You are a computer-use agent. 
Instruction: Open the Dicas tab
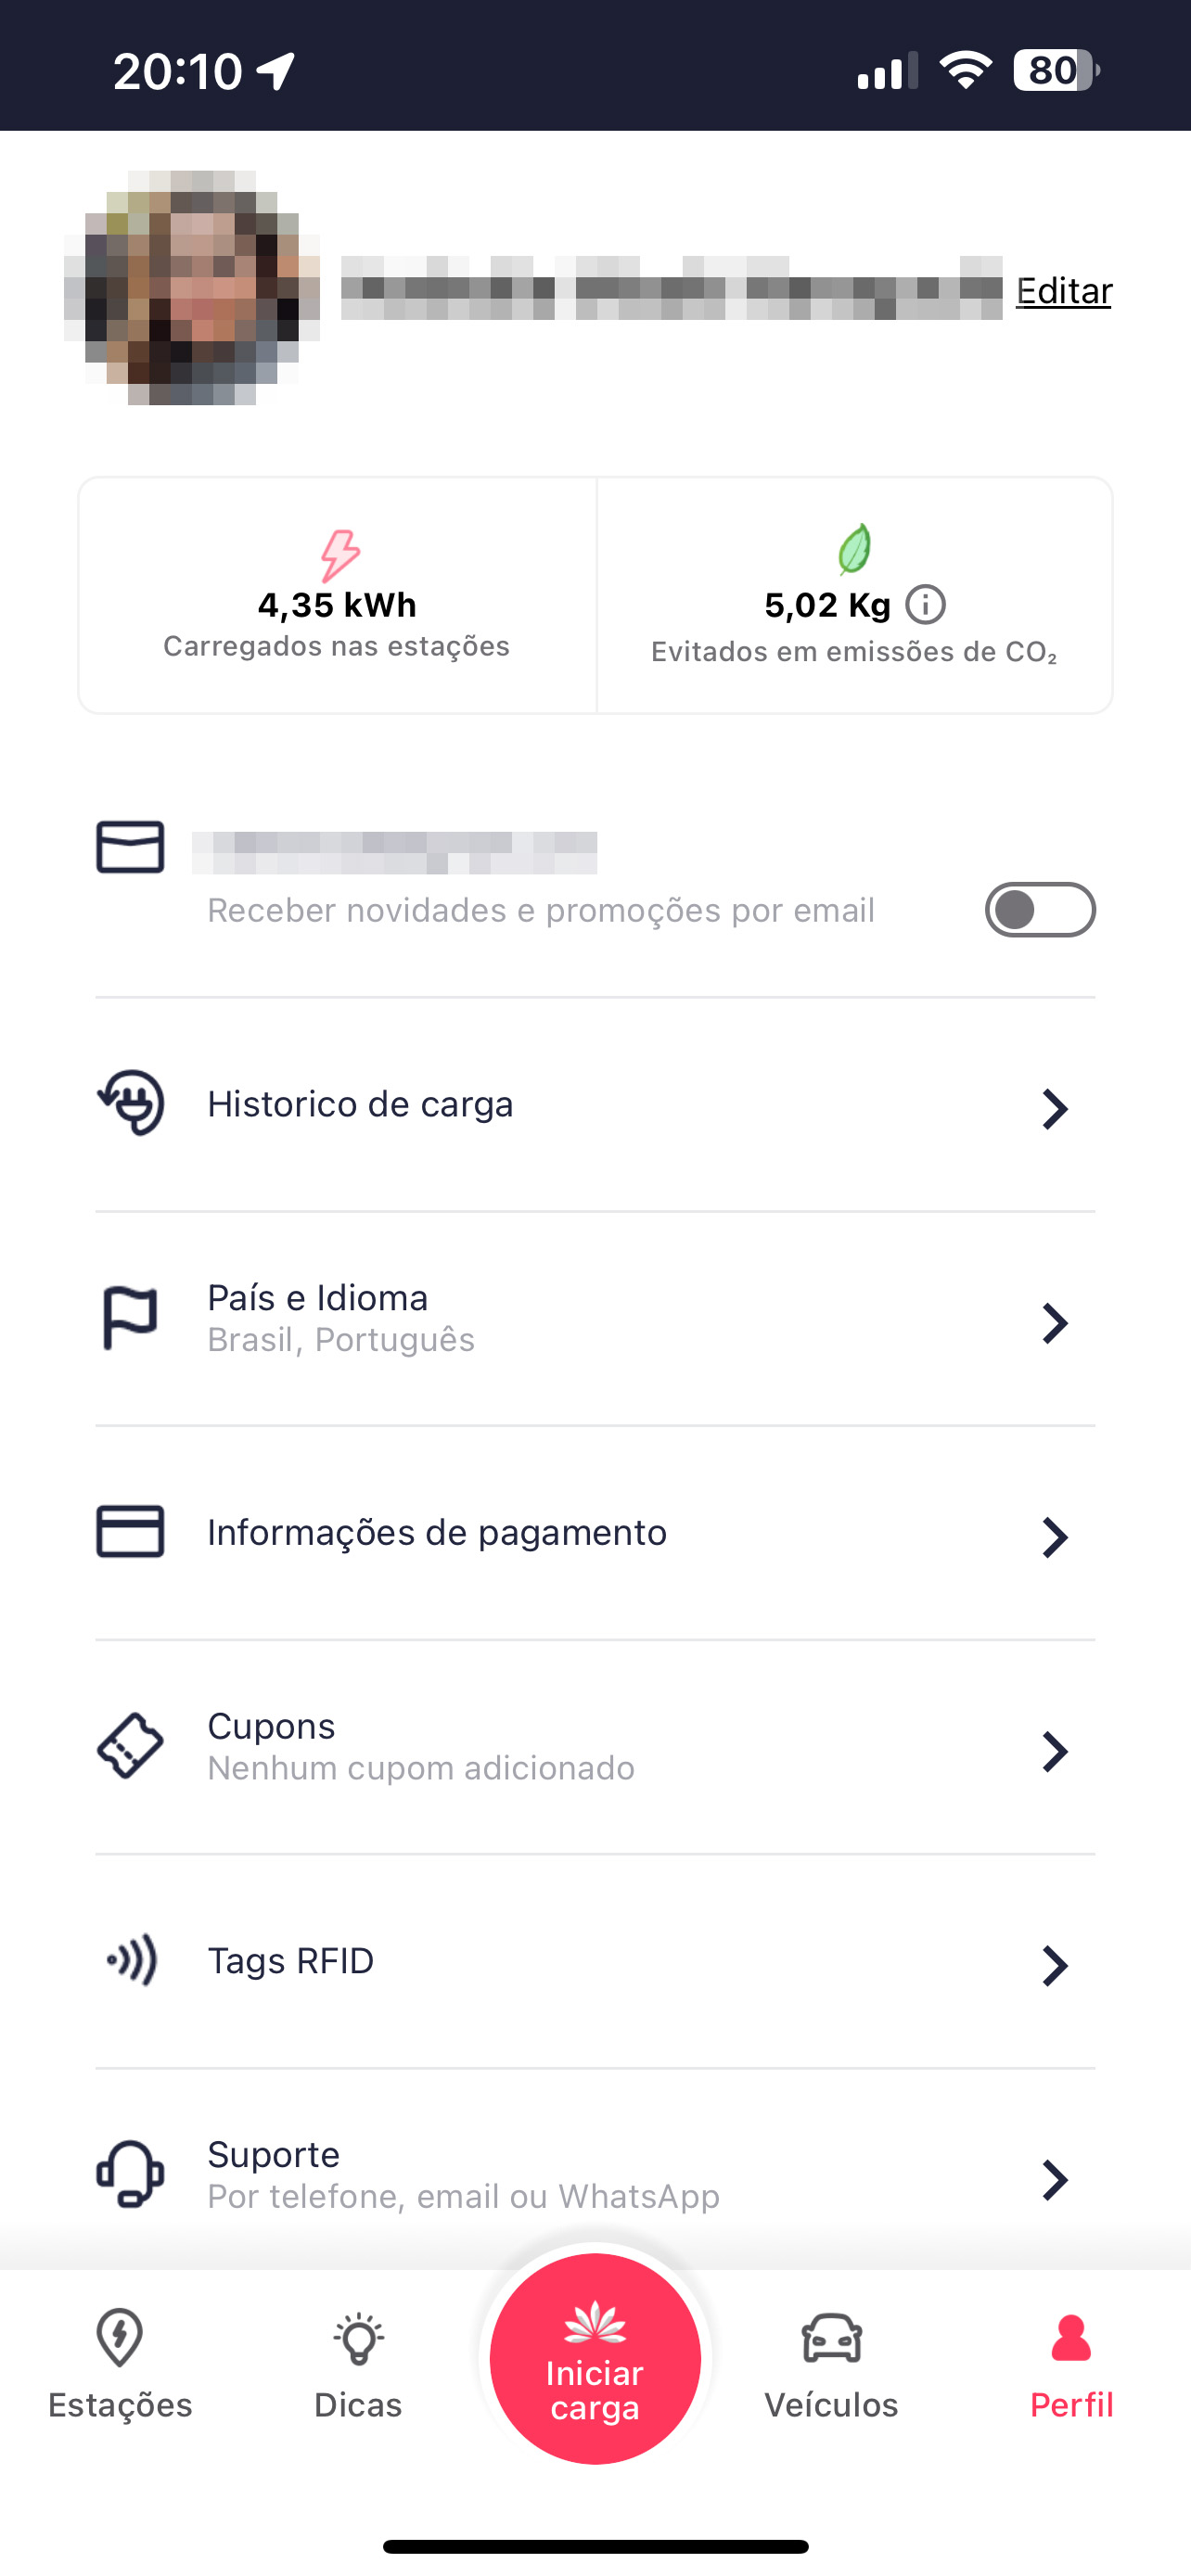(x=358, y=2364)
